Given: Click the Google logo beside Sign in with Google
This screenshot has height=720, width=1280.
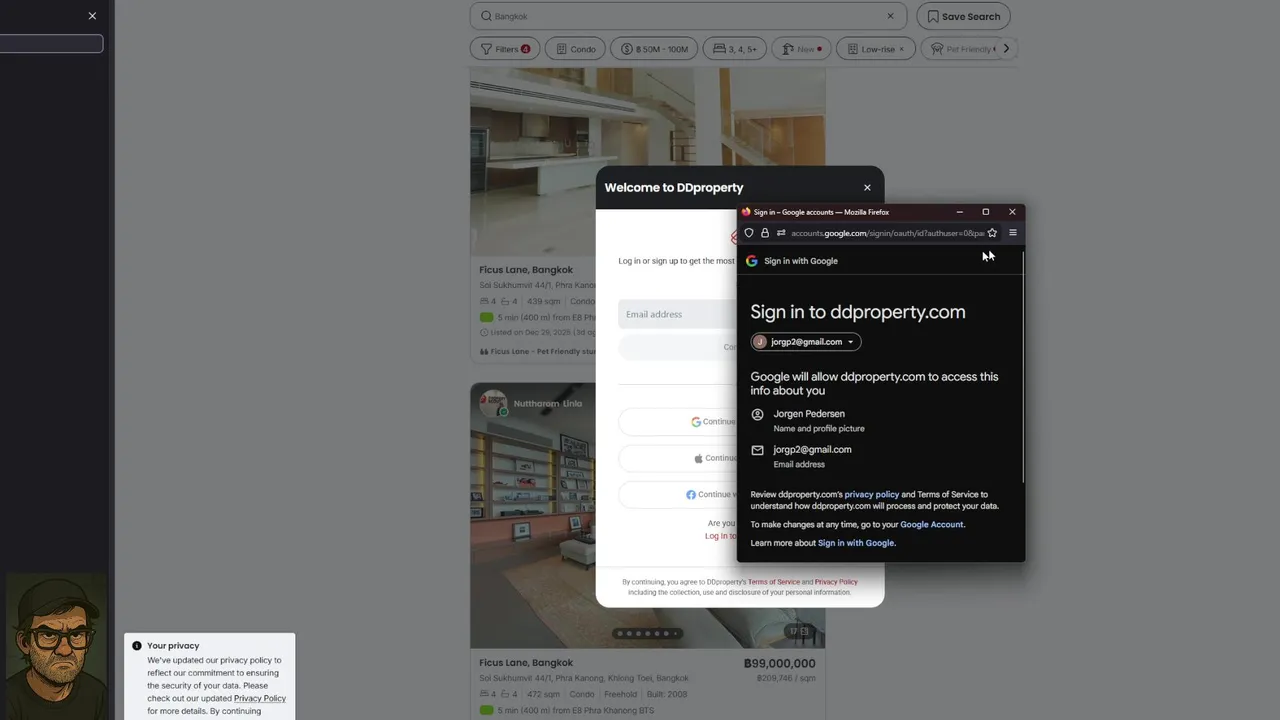Looking at the screenshot, I should point(752,261).
